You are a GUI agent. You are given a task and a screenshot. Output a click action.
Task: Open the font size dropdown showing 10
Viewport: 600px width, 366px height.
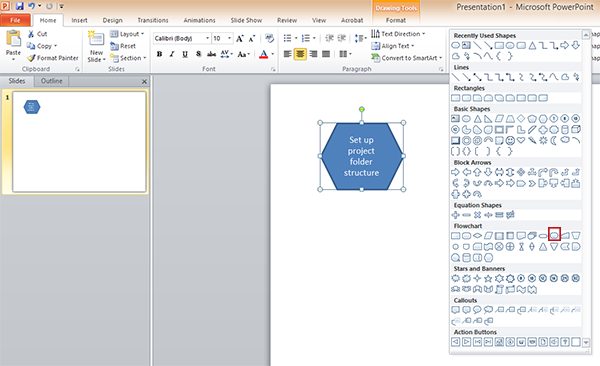[x=230, y=38]
